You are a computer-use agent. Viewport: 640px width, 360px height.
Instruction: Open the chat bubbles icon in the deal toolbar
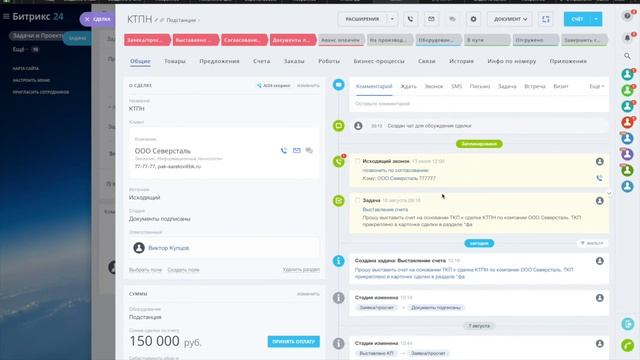[452, 19]
